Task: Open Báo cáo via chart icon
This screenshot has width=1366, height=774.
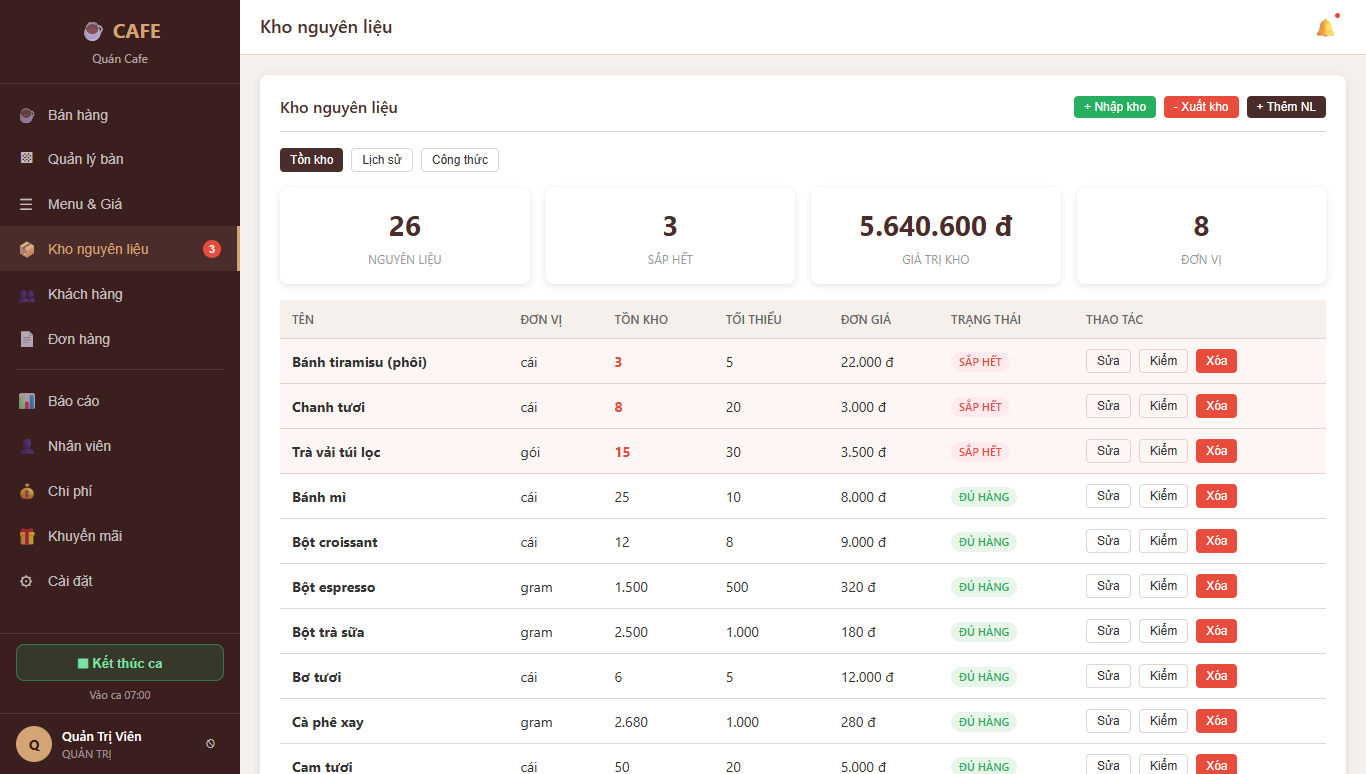Action: pyautogui.click(x=27, y=401)
